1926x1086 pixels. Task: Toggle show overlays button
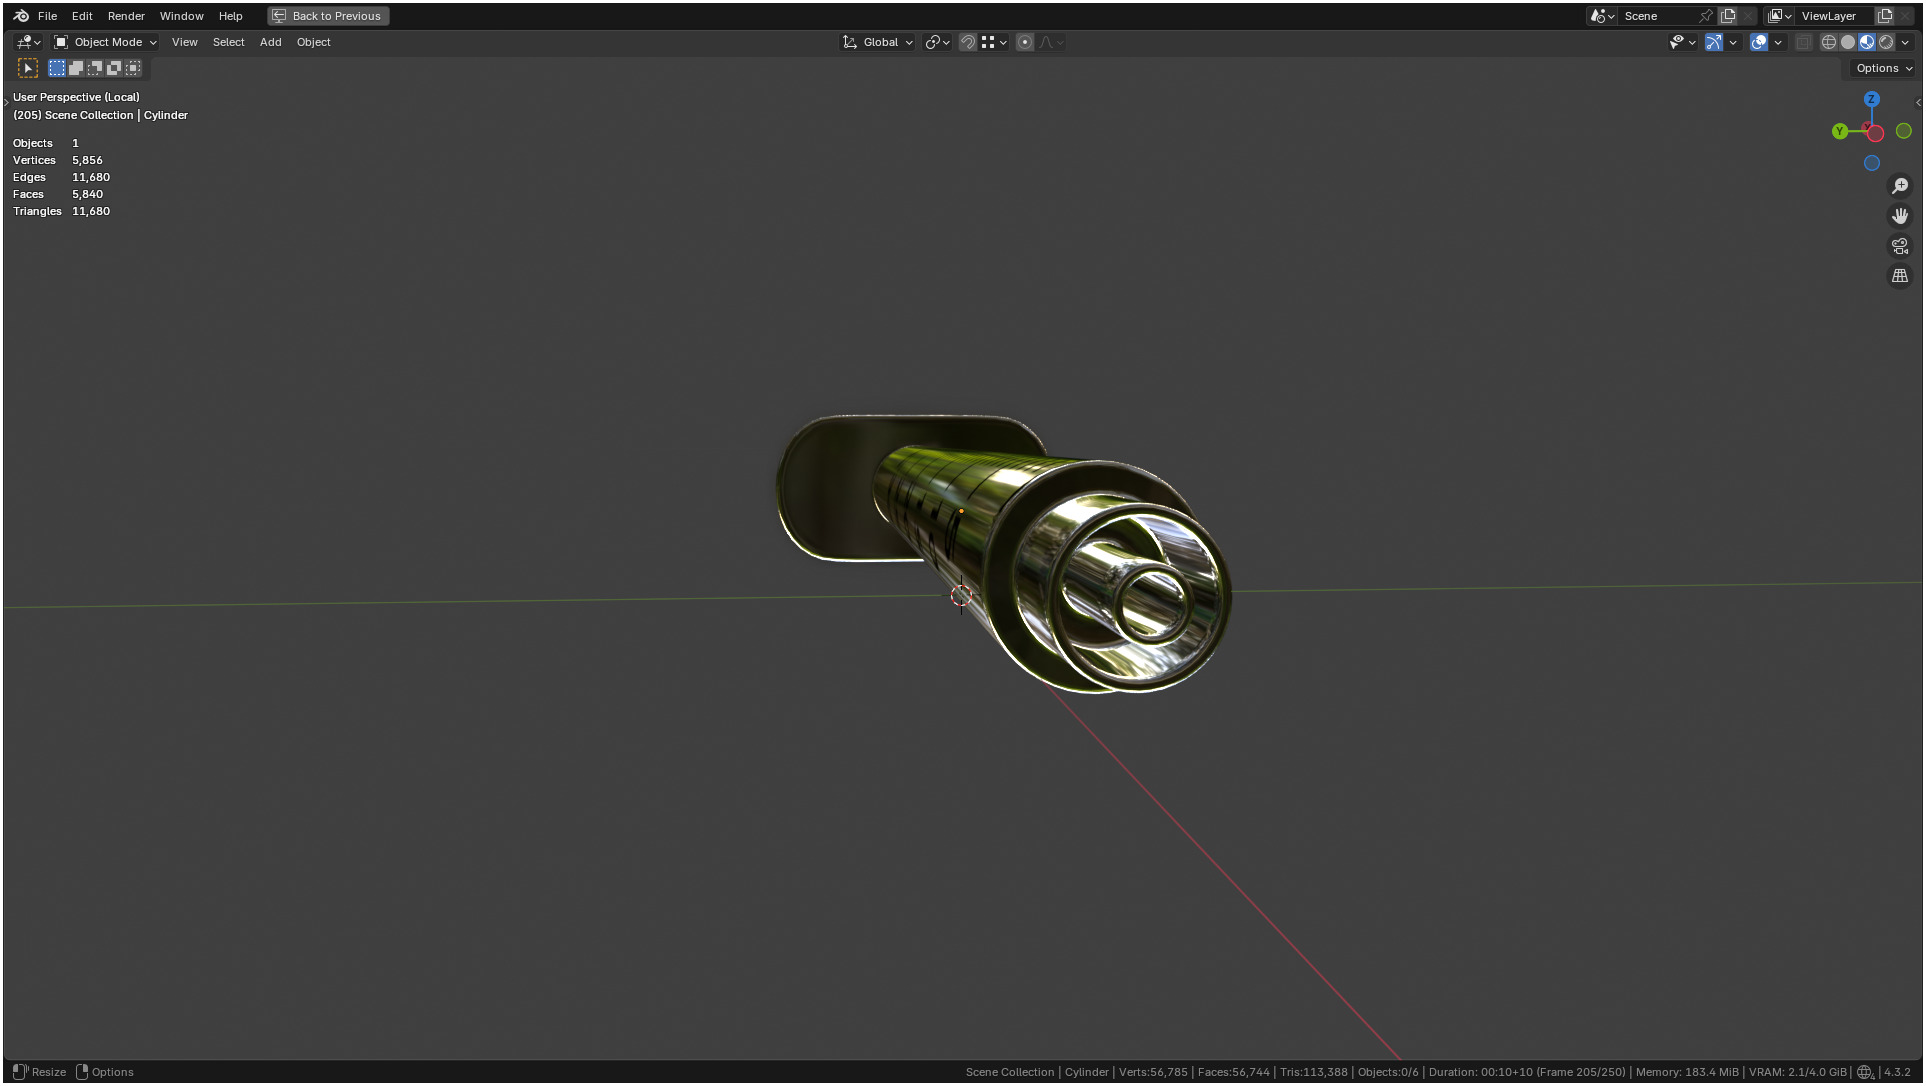(x=1759, y=42)
